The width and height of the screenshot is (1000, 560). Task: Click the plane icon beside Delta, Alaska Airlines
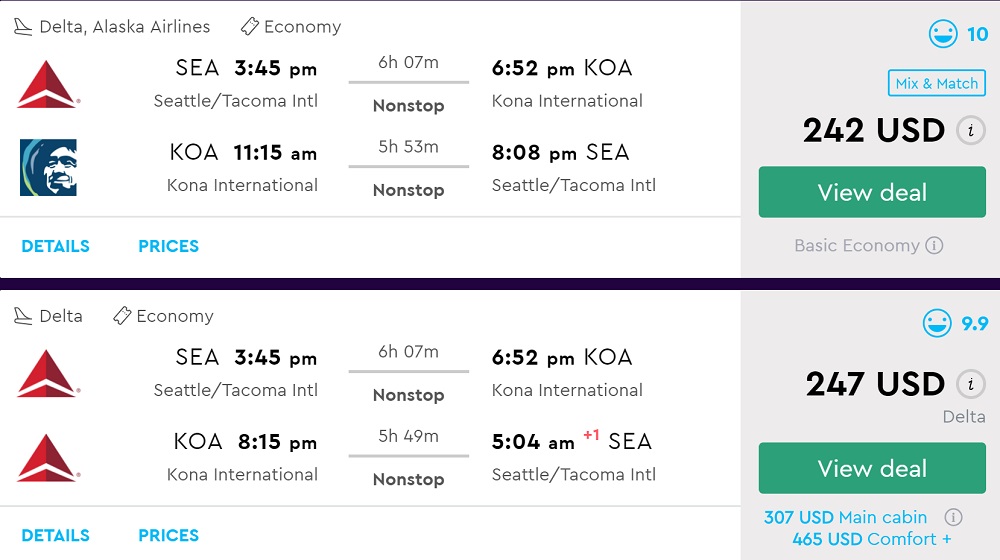coord(23,27)
